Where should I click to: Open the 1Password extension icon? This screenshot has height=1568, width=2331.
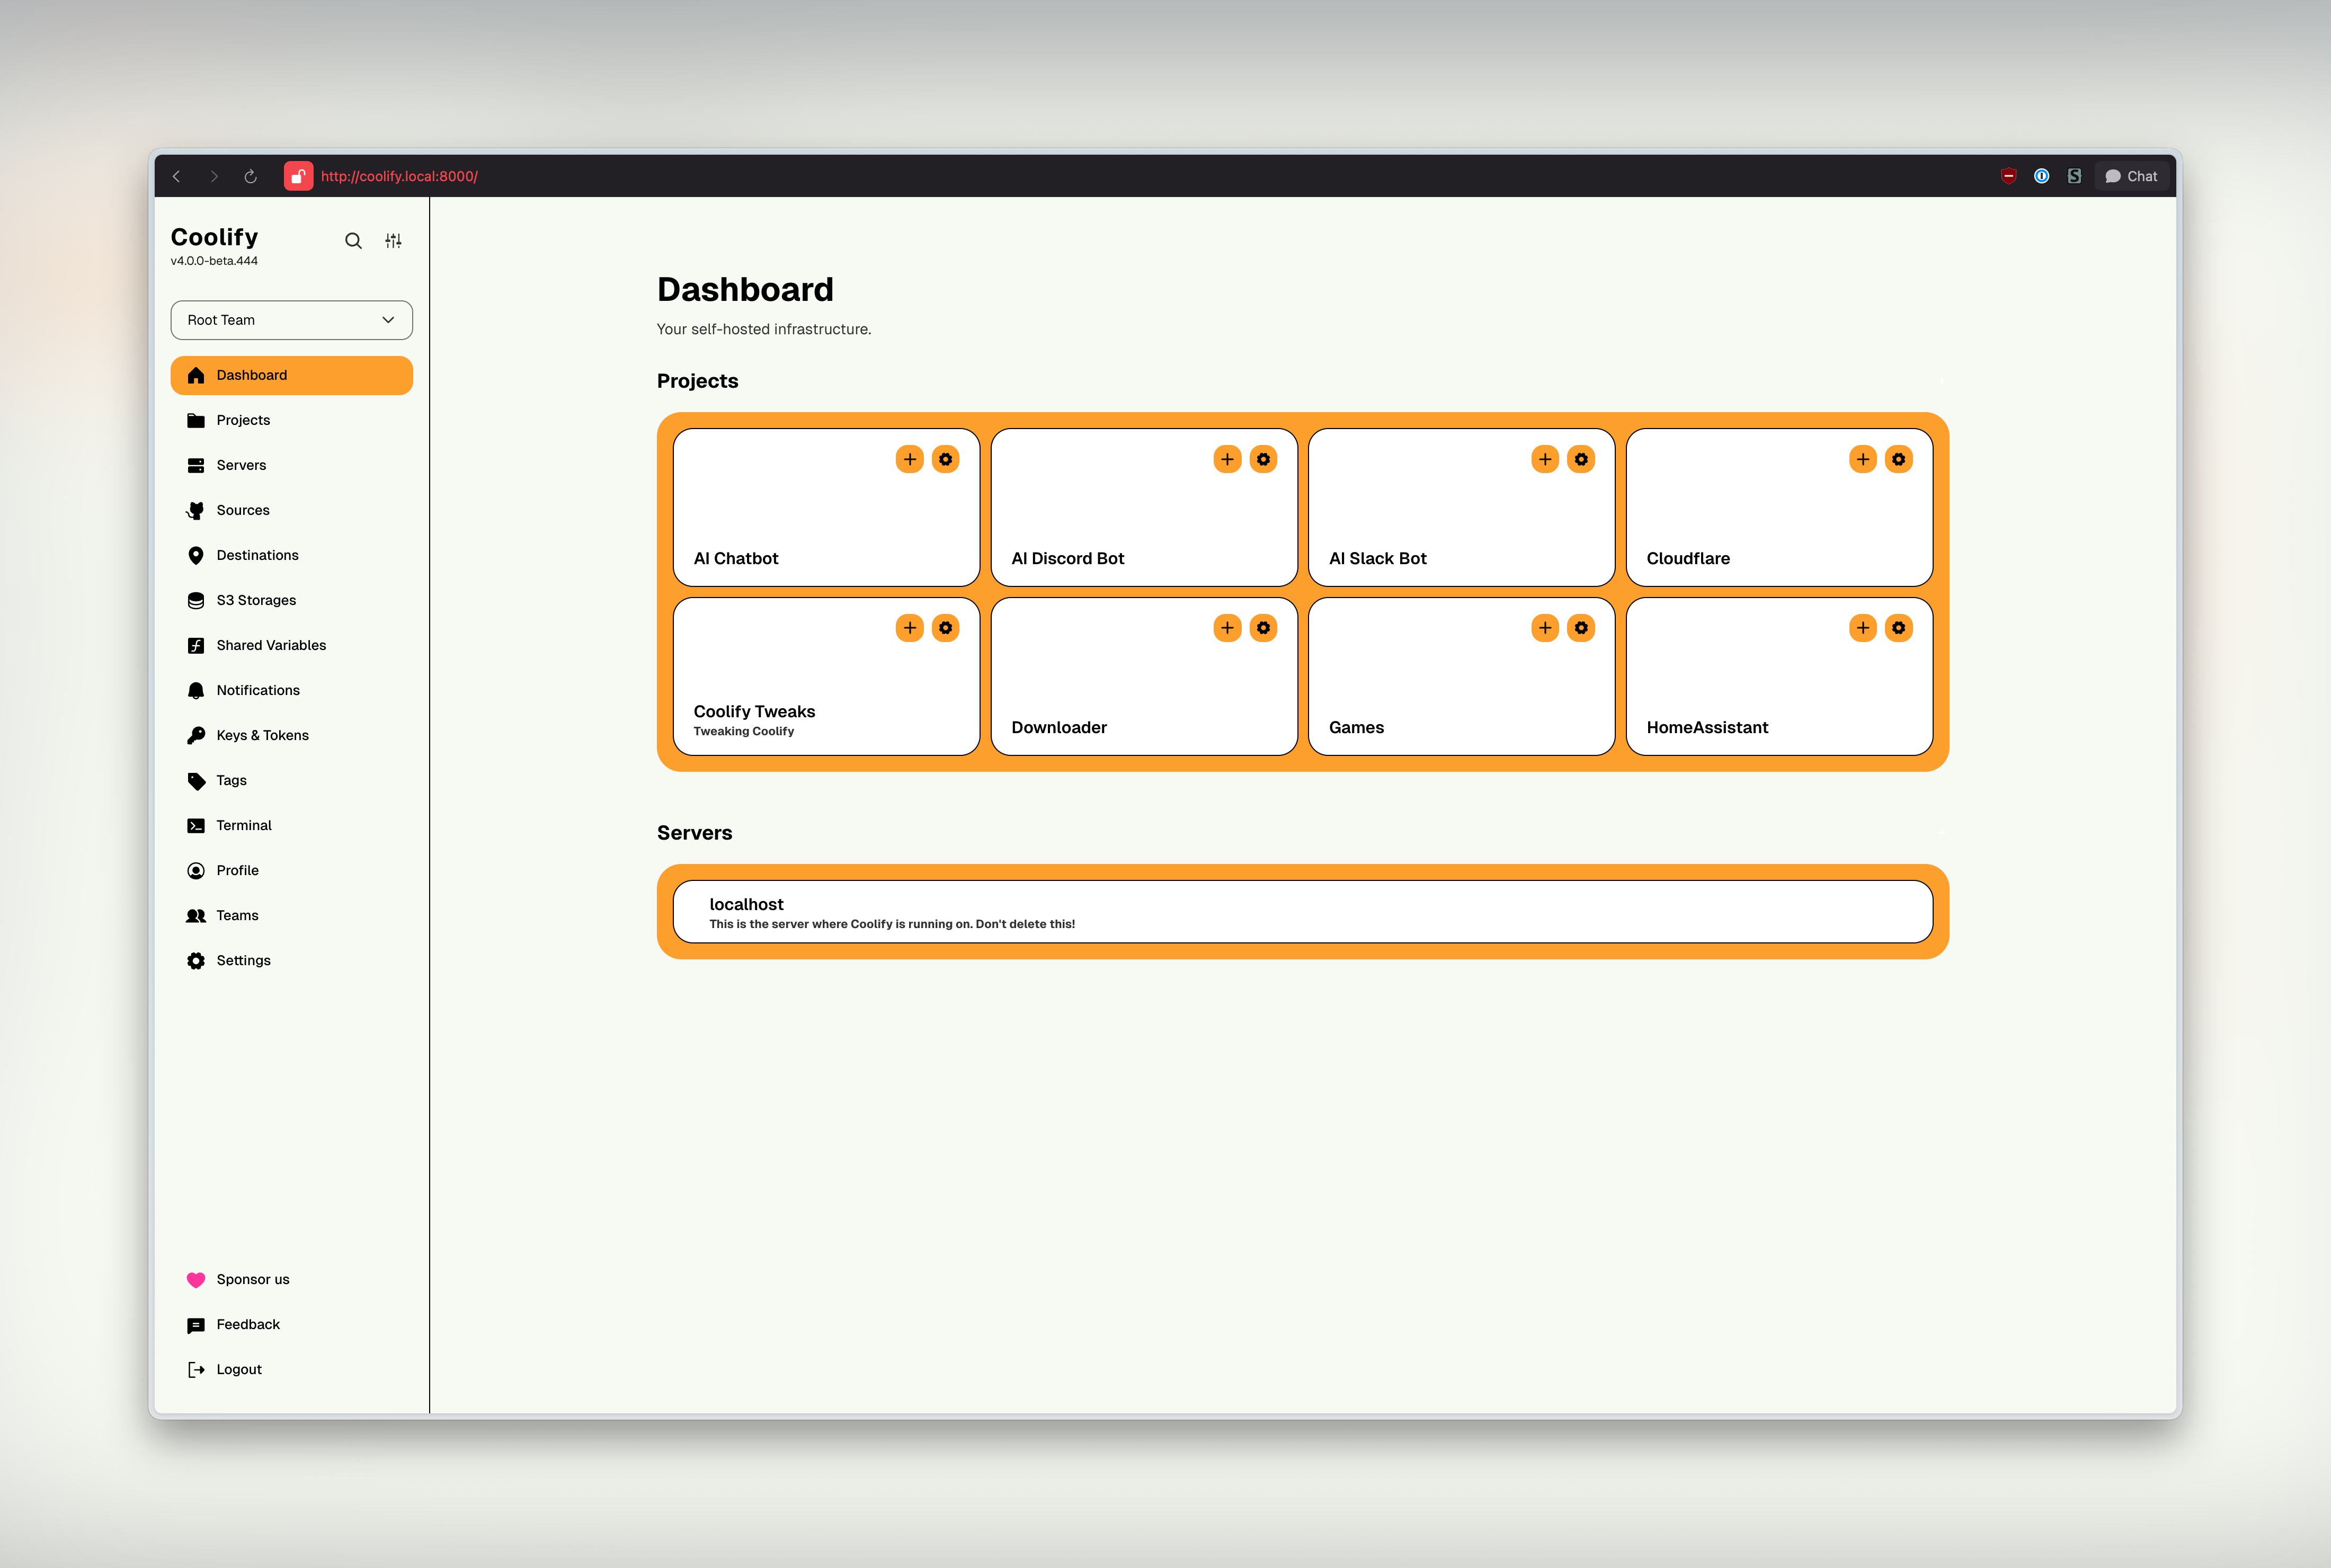2041,176
